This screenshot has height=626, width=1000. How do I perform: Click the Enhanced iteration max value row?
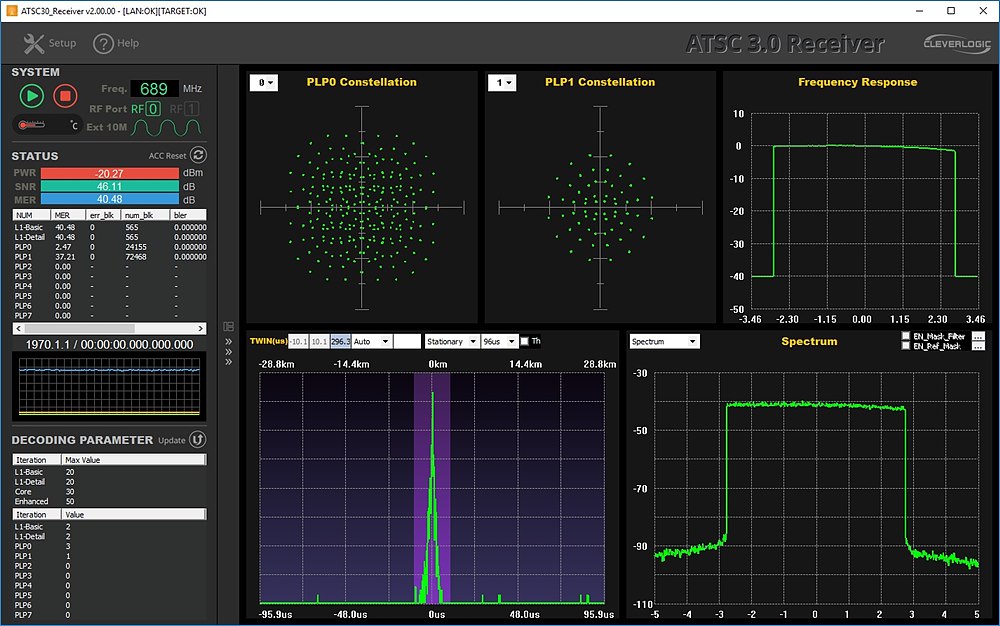pyautogui.click(x=110, y=502)
